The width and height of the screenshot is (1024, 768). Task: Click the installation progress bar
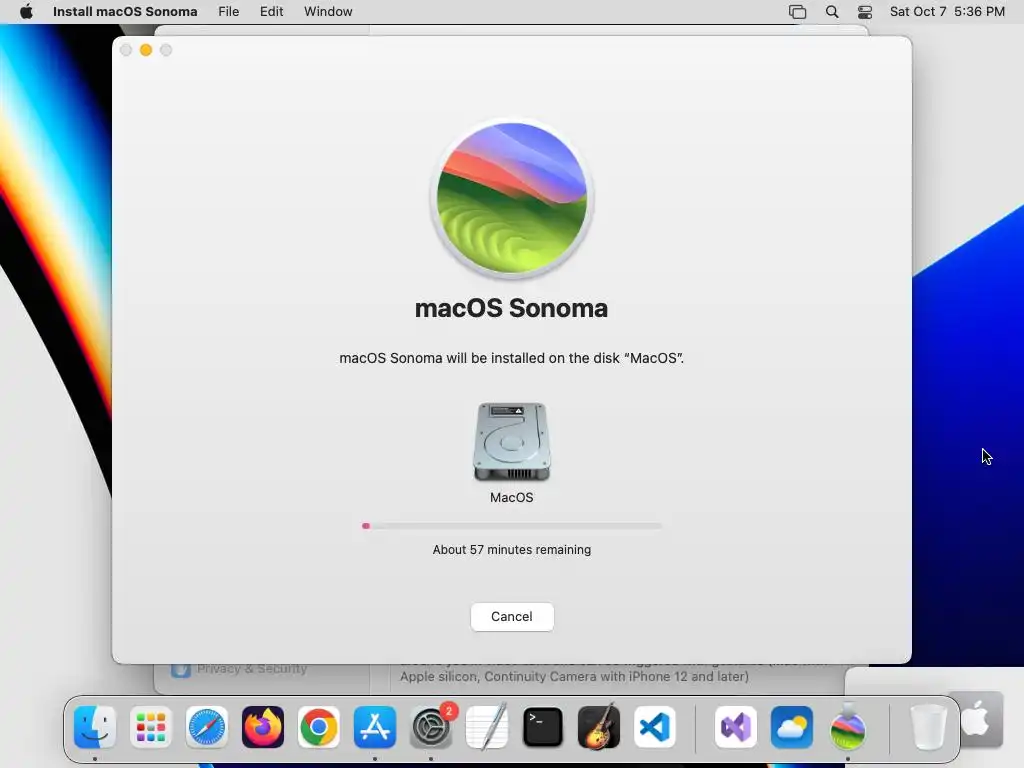click(512, 526)
